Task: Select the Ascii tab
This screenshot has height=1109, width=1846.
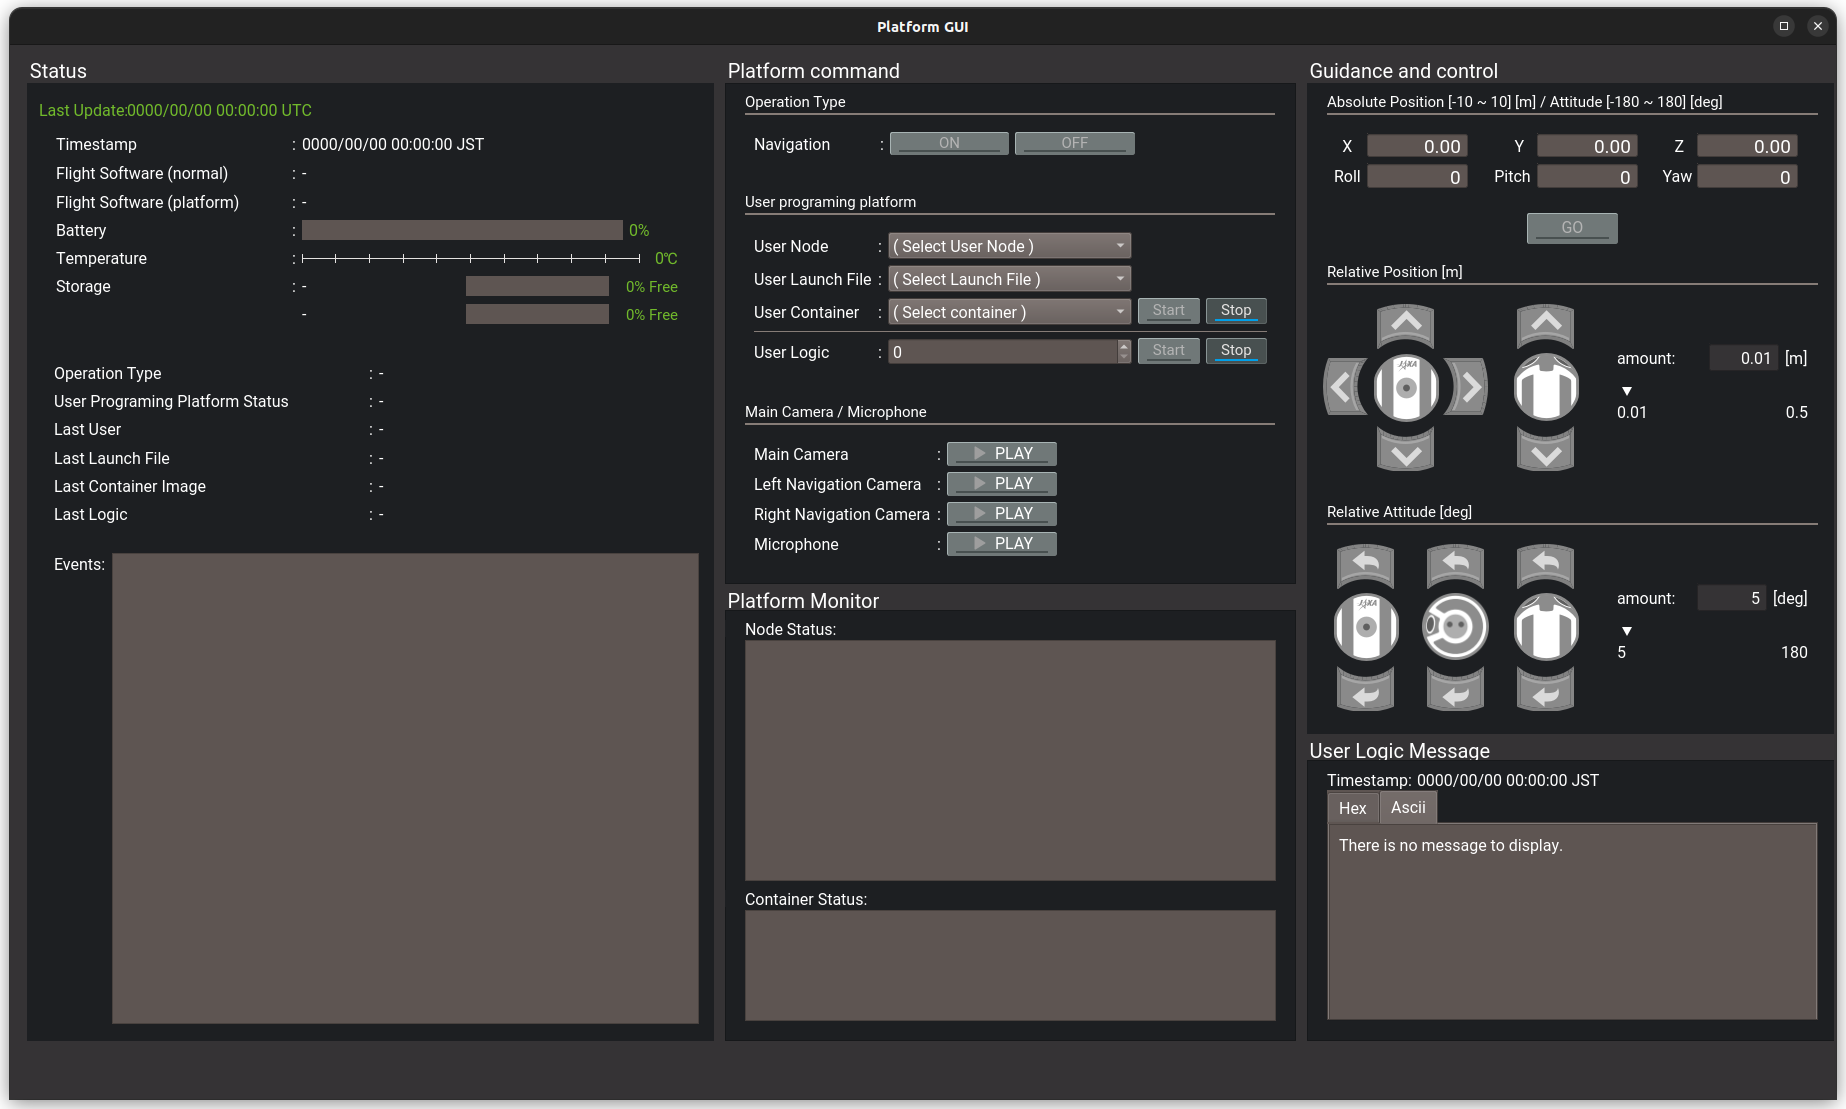Action: click(1408, 807)
